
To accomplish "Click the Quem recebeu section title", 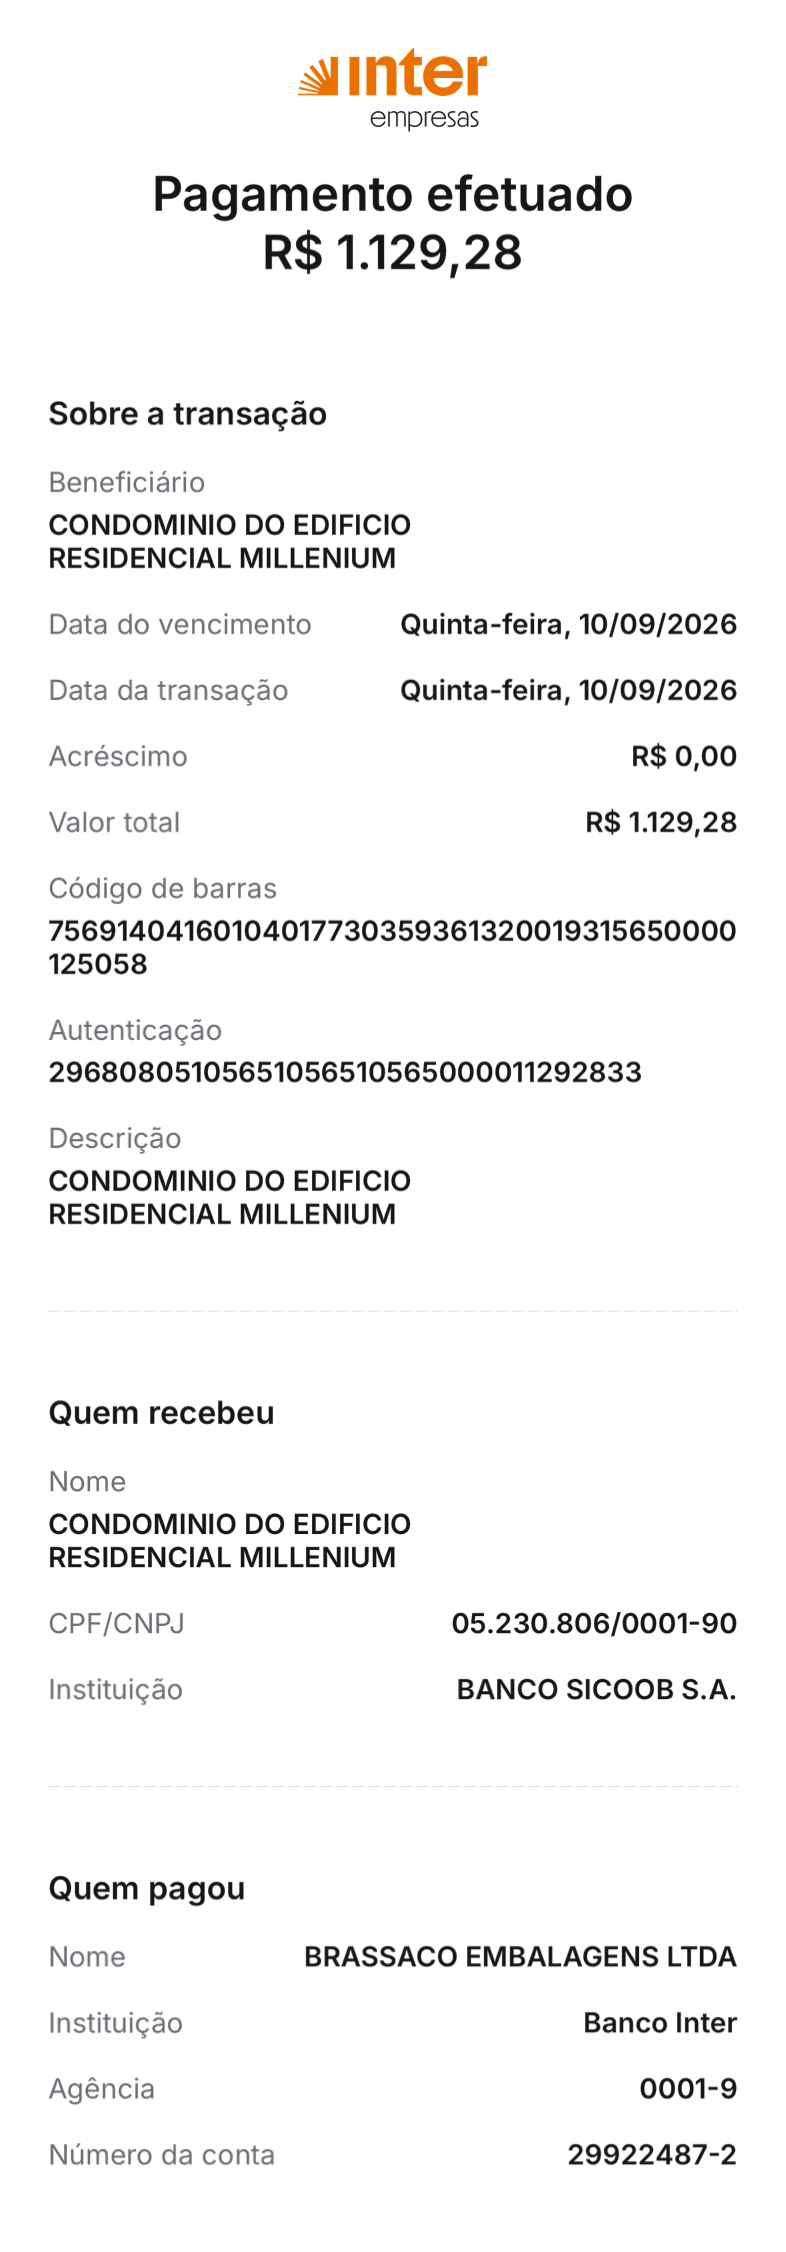I will [x=162, y=1413].
